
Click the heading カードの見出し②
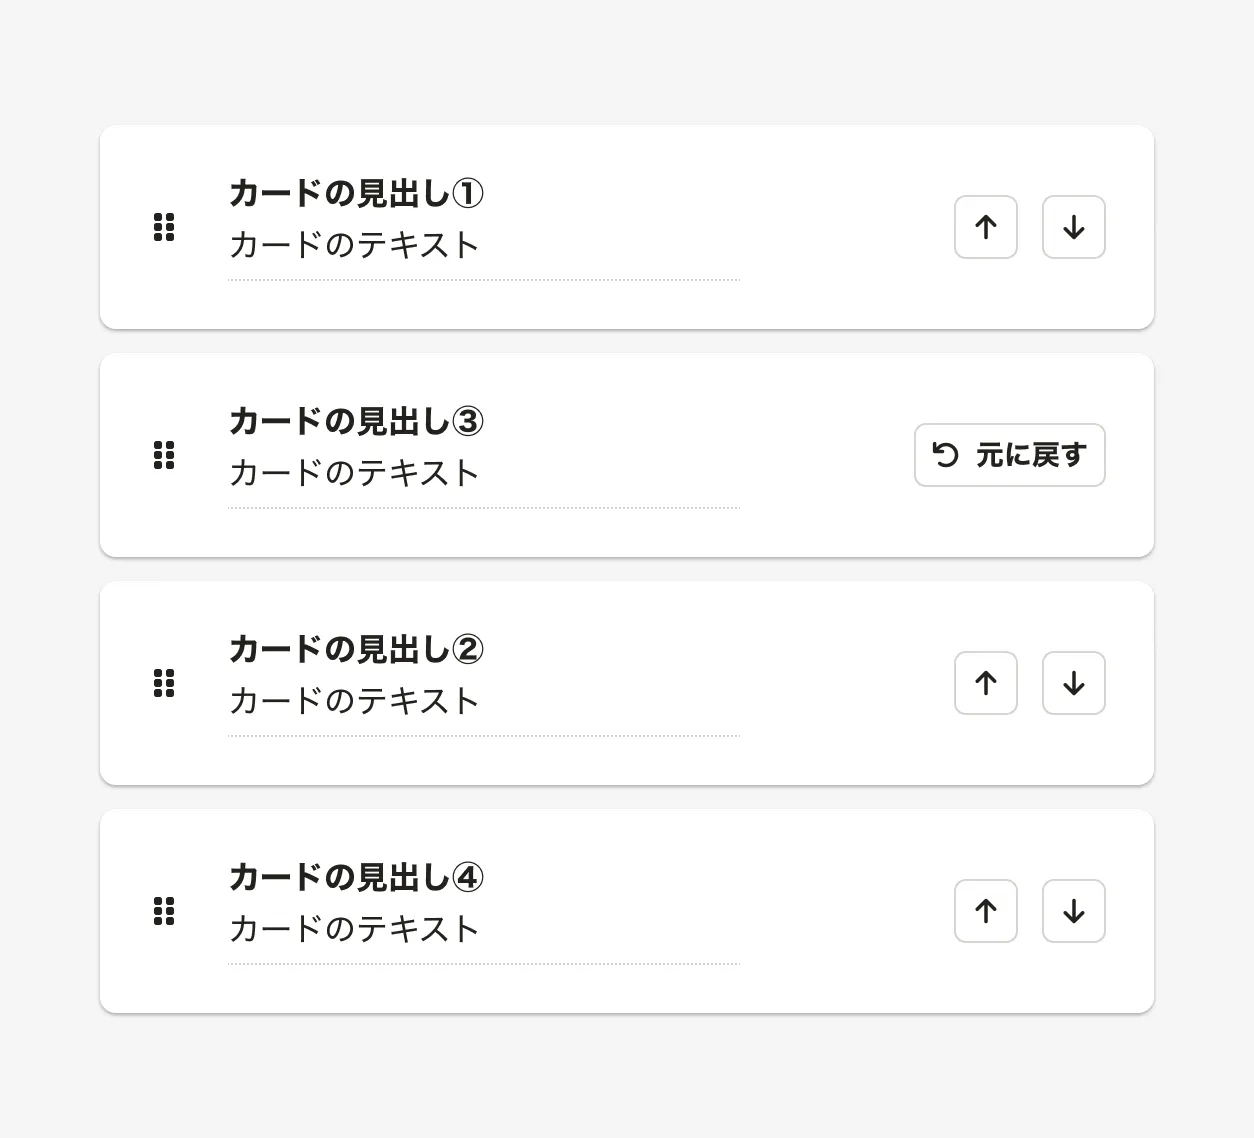pos(356,649)
